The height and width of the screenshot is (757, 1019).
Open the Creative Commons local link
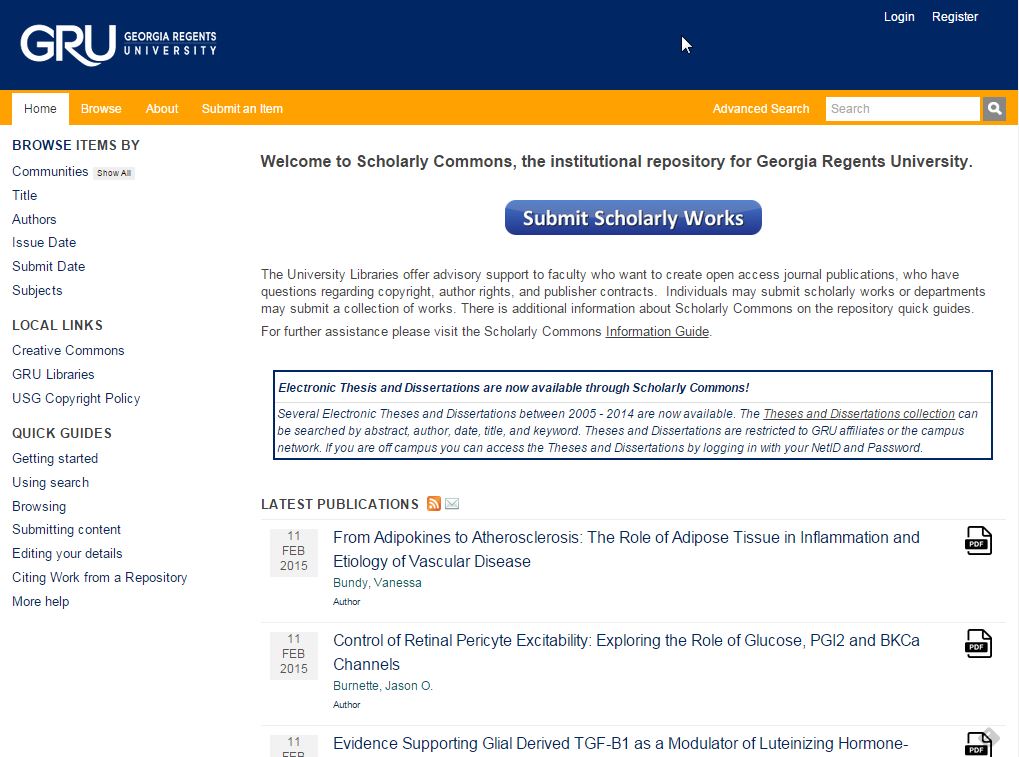pyautogui.click(x=68, y=350)
